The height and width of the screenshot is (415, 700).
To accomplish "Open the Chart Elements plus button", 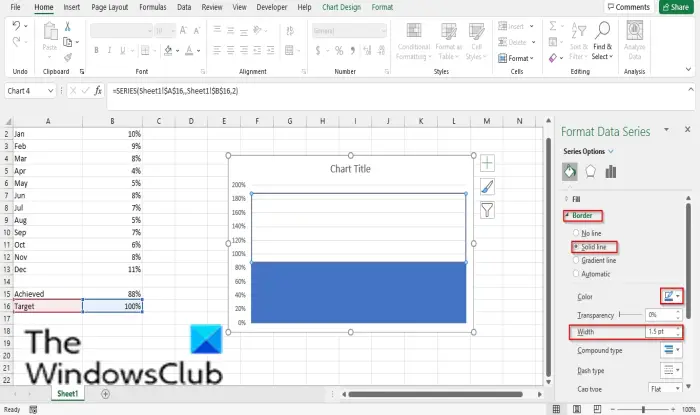I will pos(487,163).
